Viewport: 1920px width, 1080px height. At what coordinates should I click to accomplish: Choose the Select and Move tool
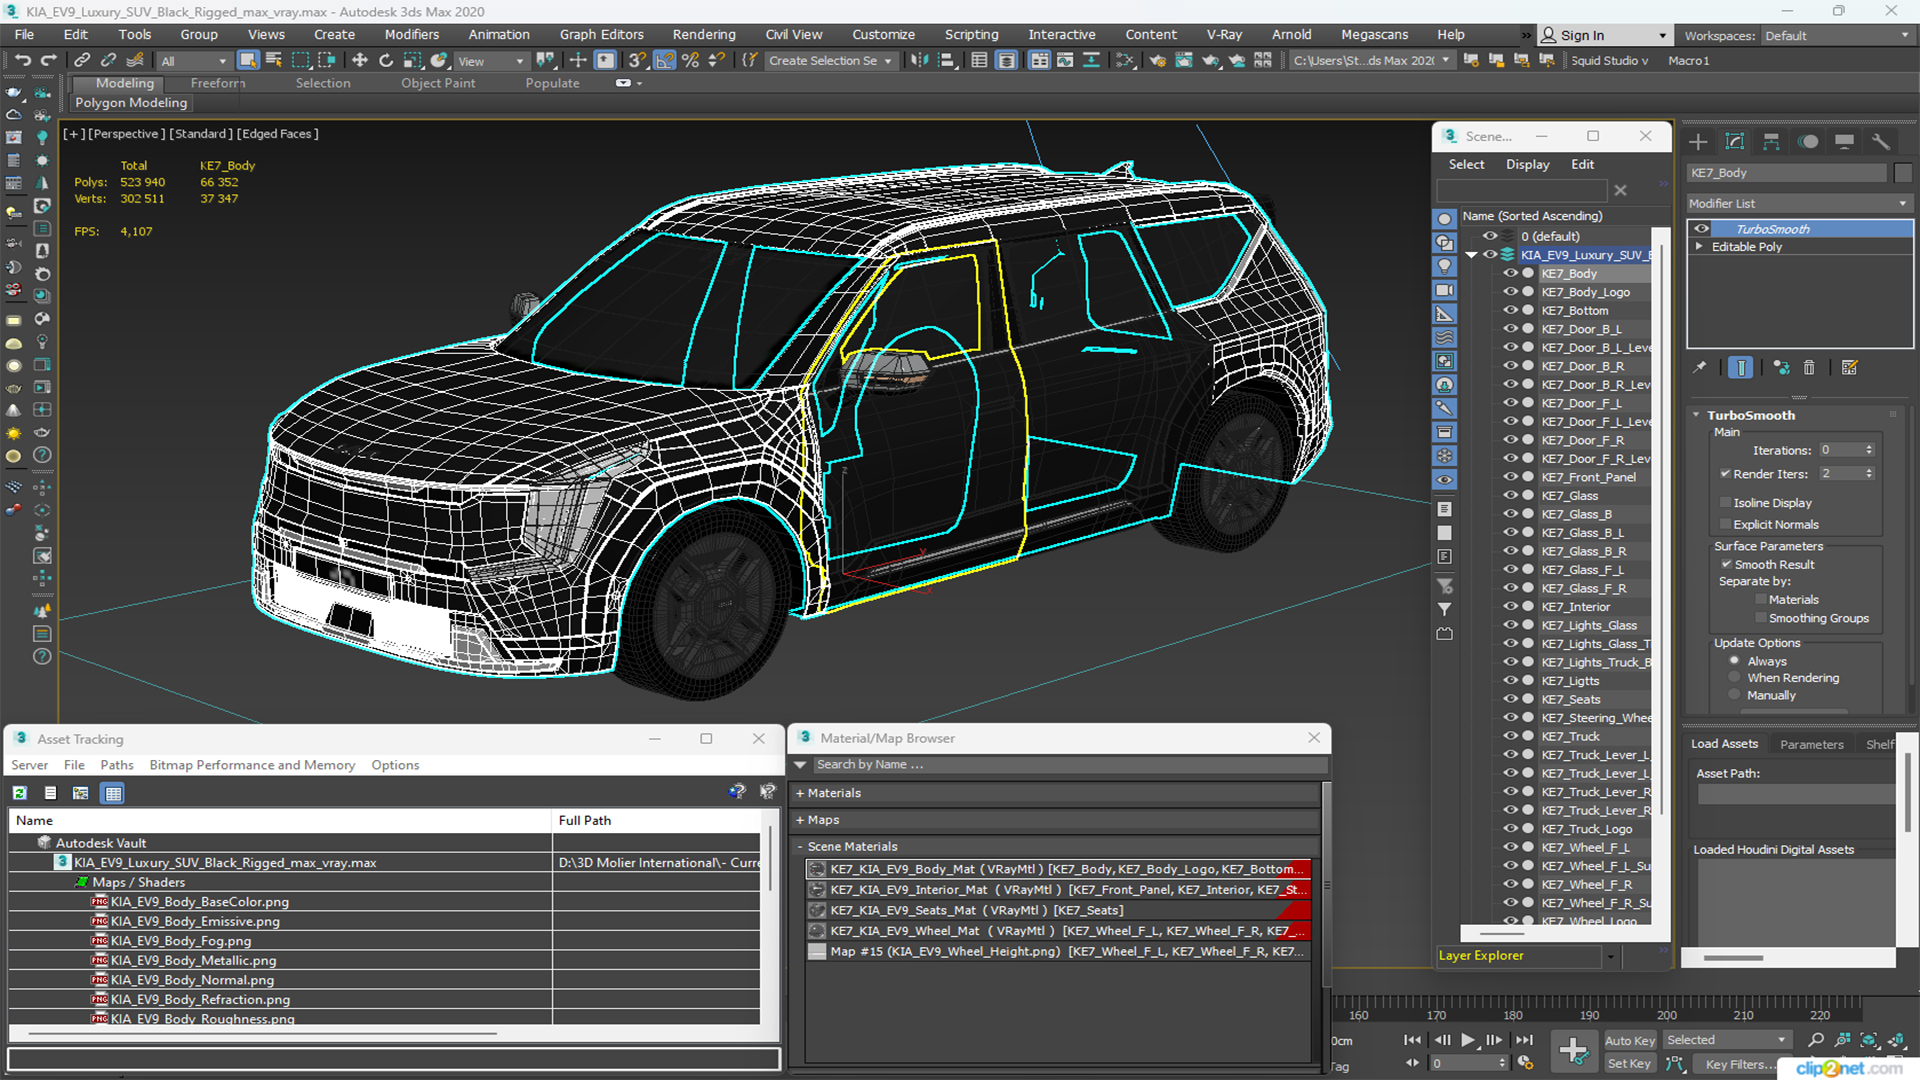[x=360, y=60]
